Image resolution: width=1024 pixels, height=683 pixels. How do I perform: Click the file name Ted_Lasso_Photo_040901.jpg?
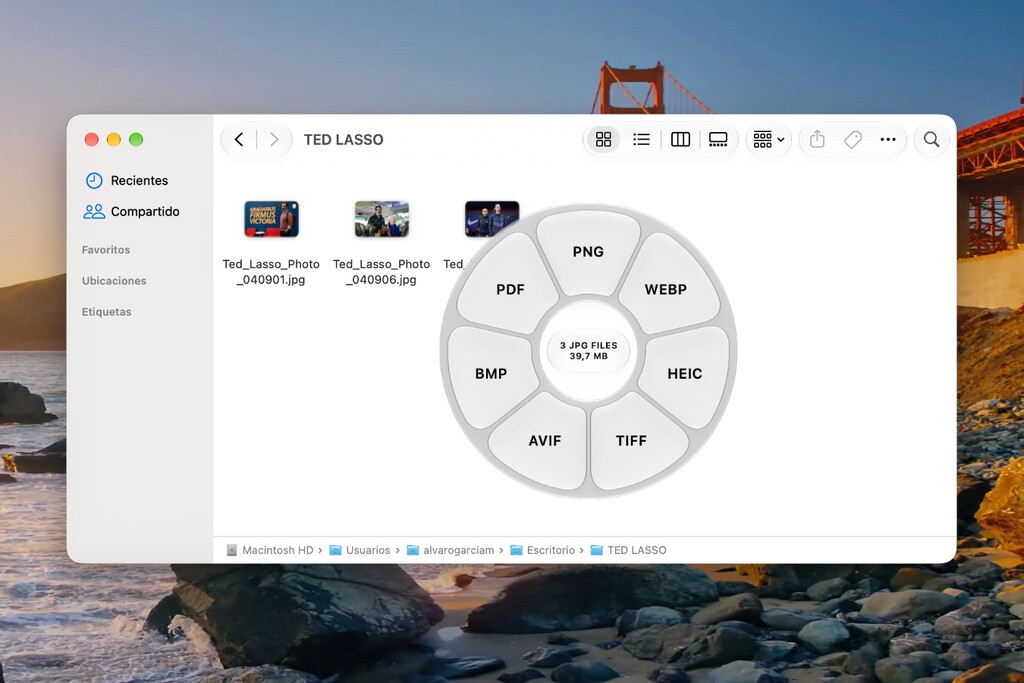point(271,272)
